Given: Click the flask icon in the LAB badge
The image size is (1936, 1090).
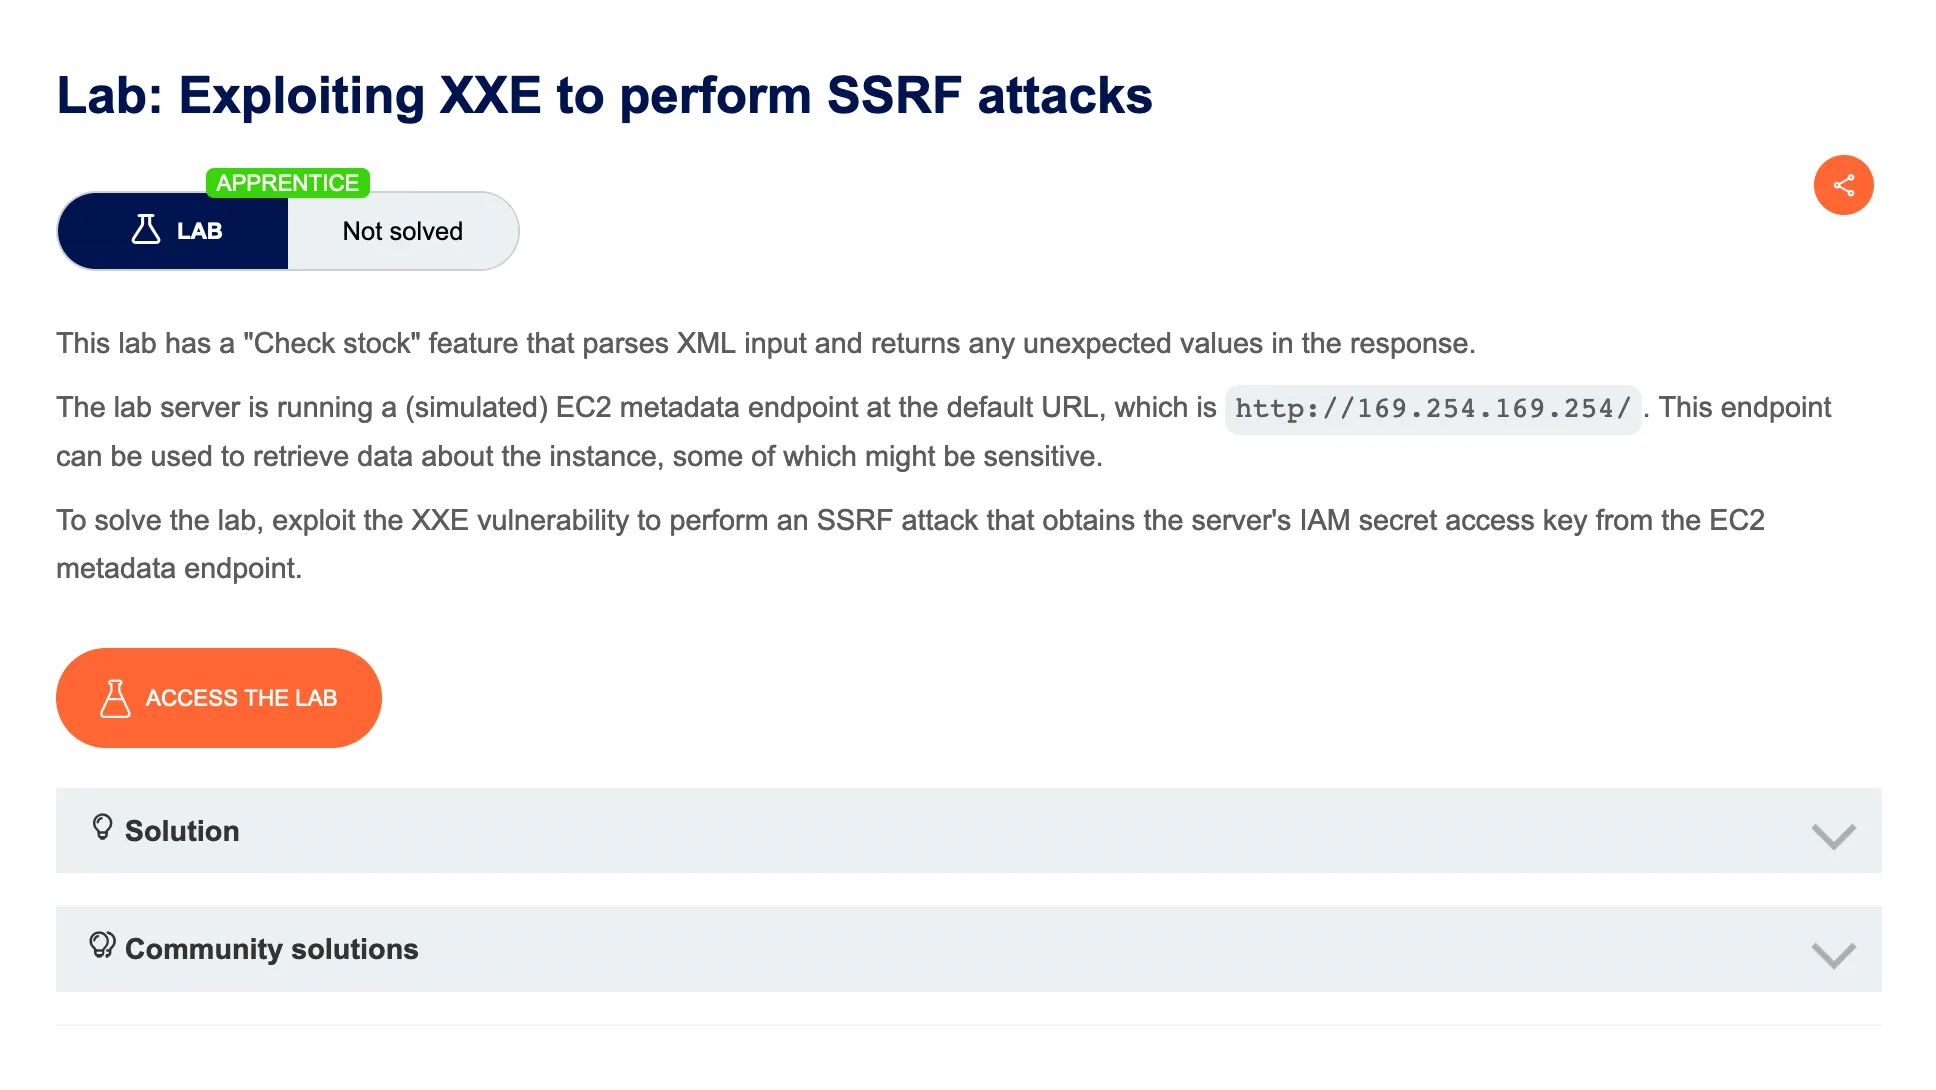Looking at the screenshot, I should pos(146,230).
